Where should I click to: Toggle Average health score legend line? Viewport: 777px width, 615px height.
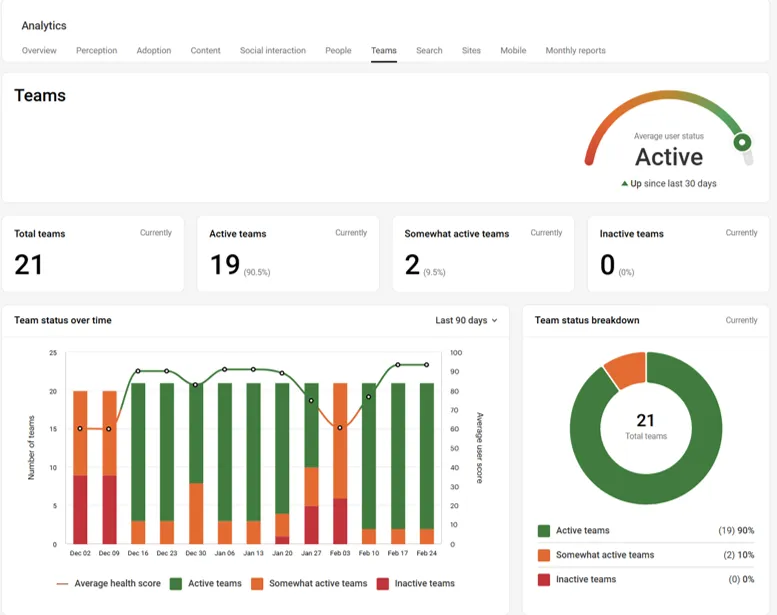[x=62, y=584]
